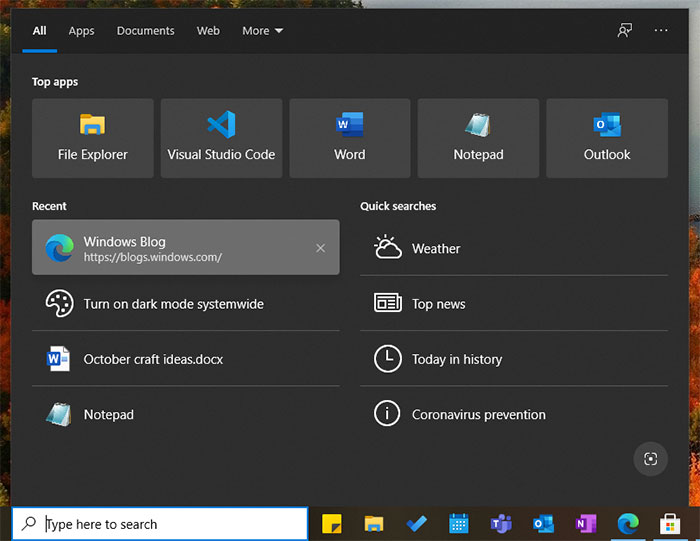
Task: Launch Visual Studio Code tile
Action: [221, 138]
